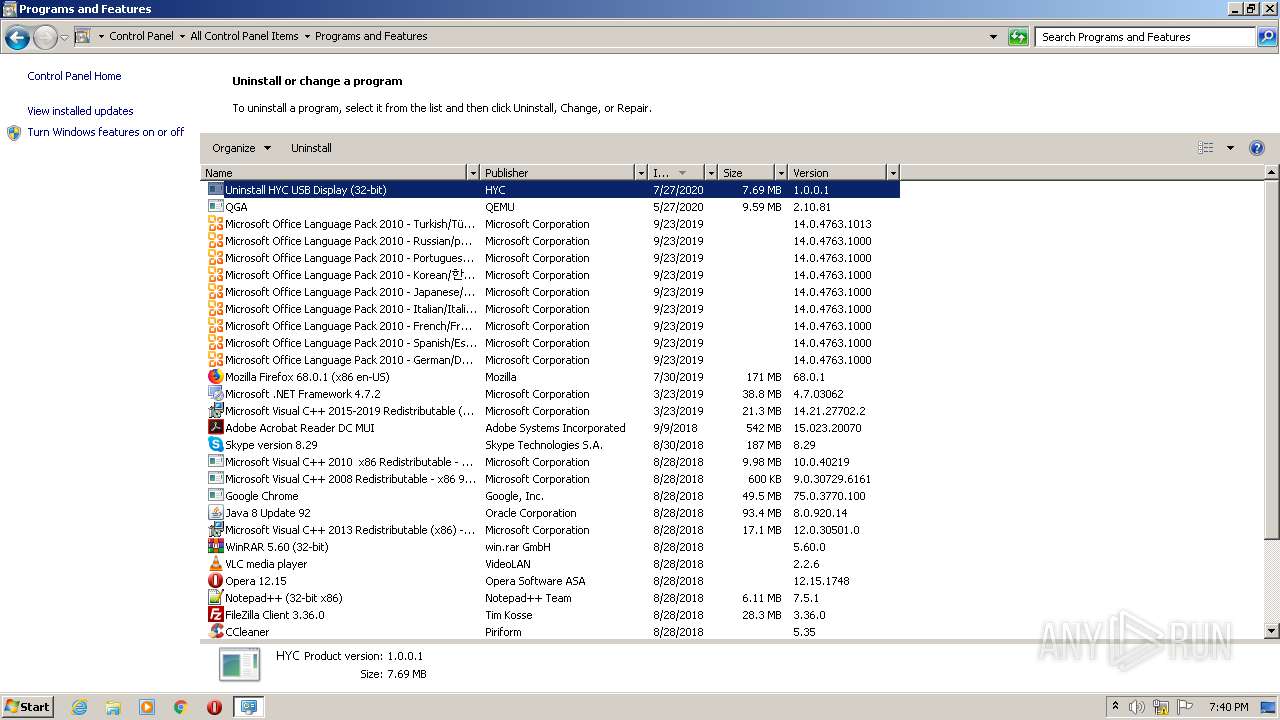Open Internet Explorer from the taskbar
This screenshot has height=720, width=1280.
(x=79, y=707)
